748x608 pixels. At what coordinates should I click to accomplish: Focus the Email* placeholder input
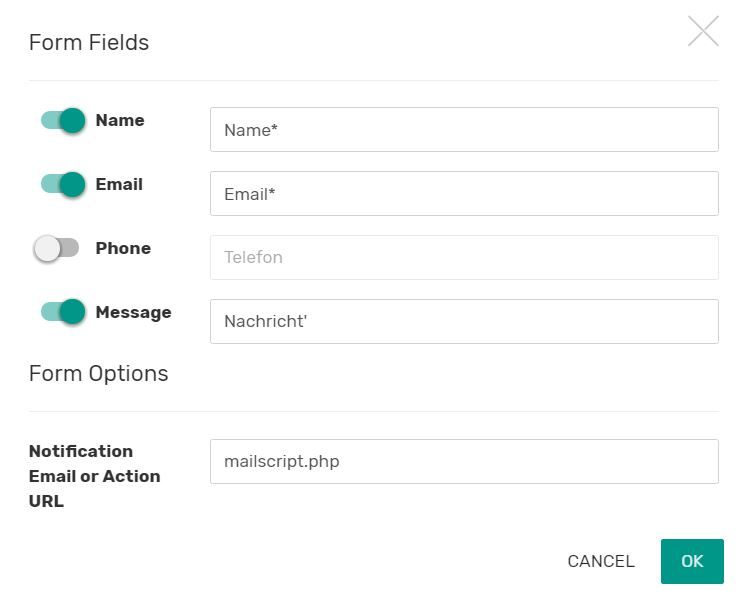tap(464, 194)
